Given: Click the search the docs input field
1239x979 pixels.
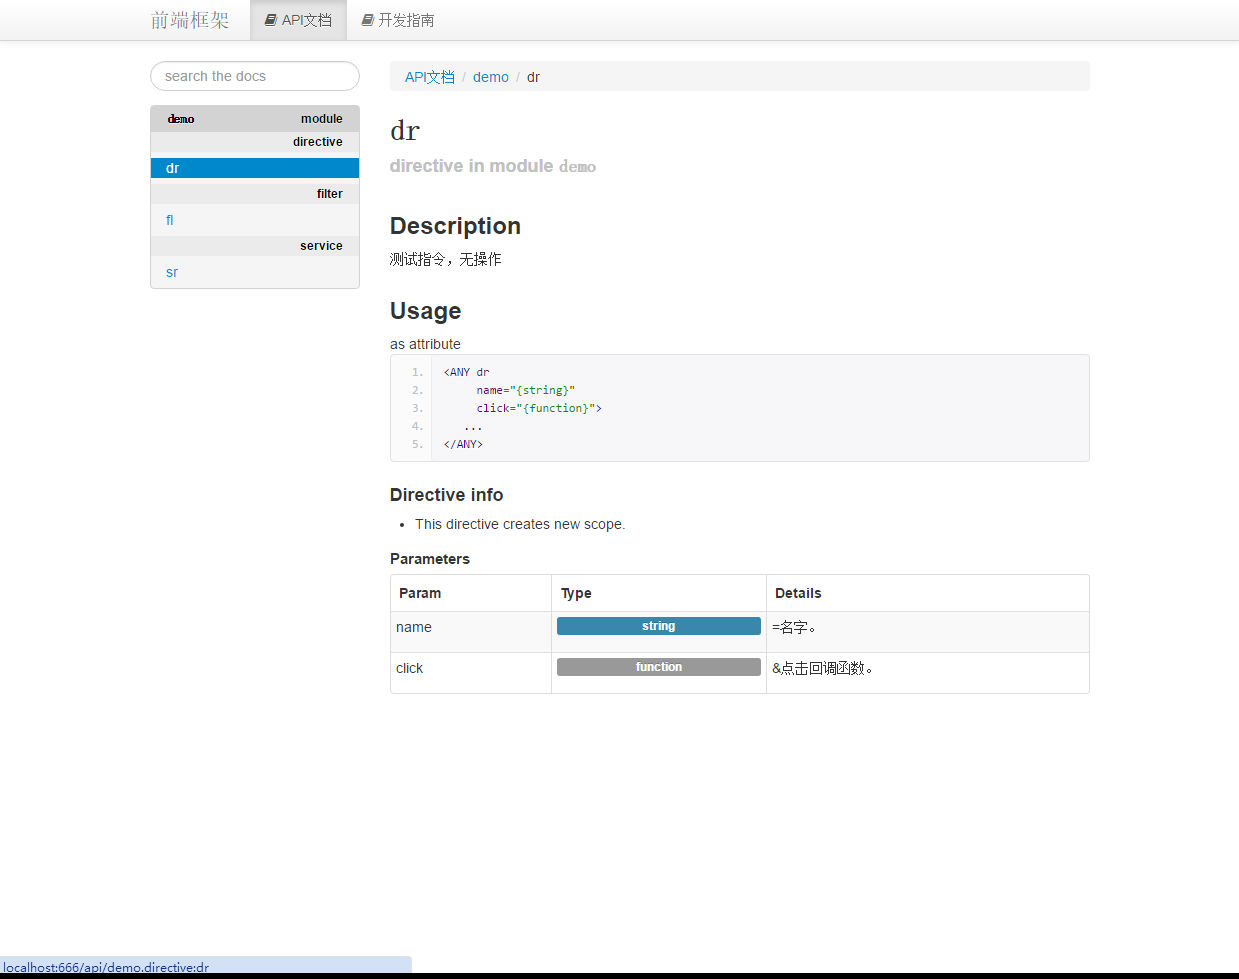Looking at the screenshot, I should click(x=254, y=76).
